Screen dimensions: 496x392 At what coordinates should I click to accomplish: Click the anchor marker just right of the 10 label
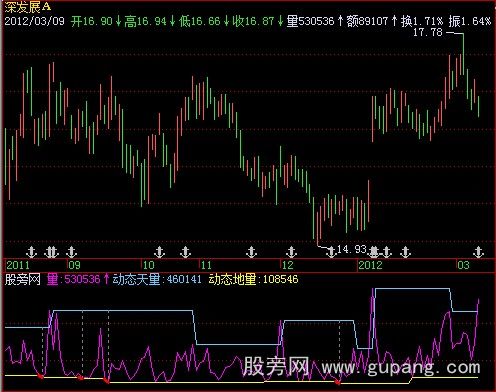160,252
